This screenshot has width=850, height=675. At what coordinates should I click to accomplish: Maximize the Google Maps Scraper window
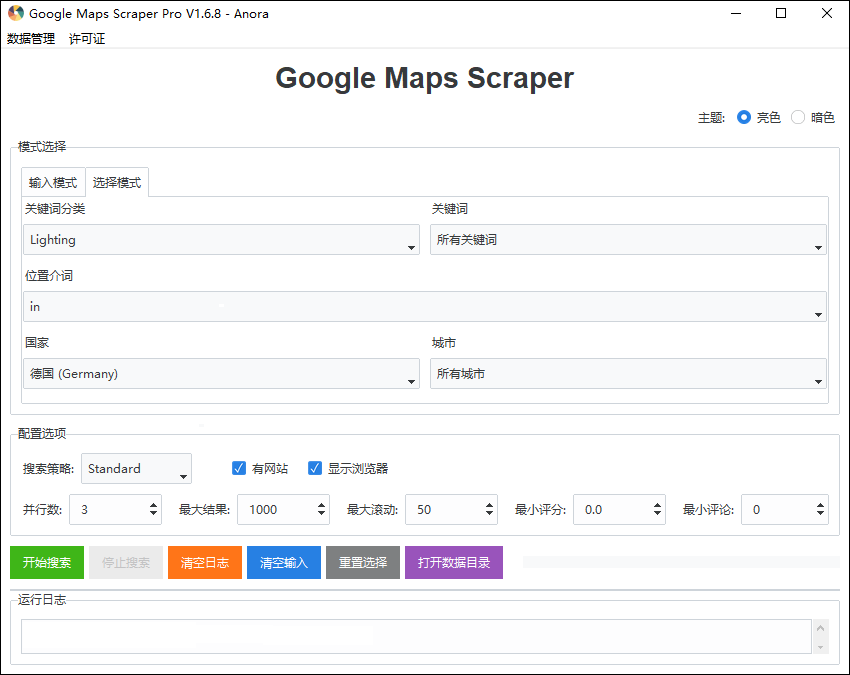pos(781,14)
